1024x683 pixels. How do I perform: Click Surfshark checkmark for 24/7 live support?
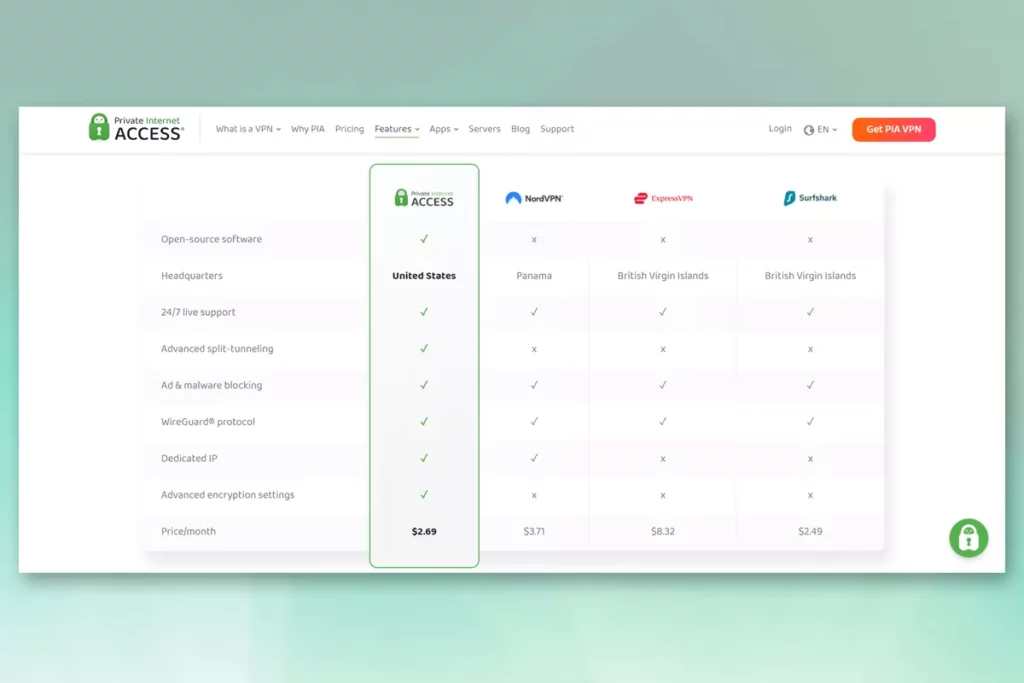pyautogui.click(x=810, y=312)
